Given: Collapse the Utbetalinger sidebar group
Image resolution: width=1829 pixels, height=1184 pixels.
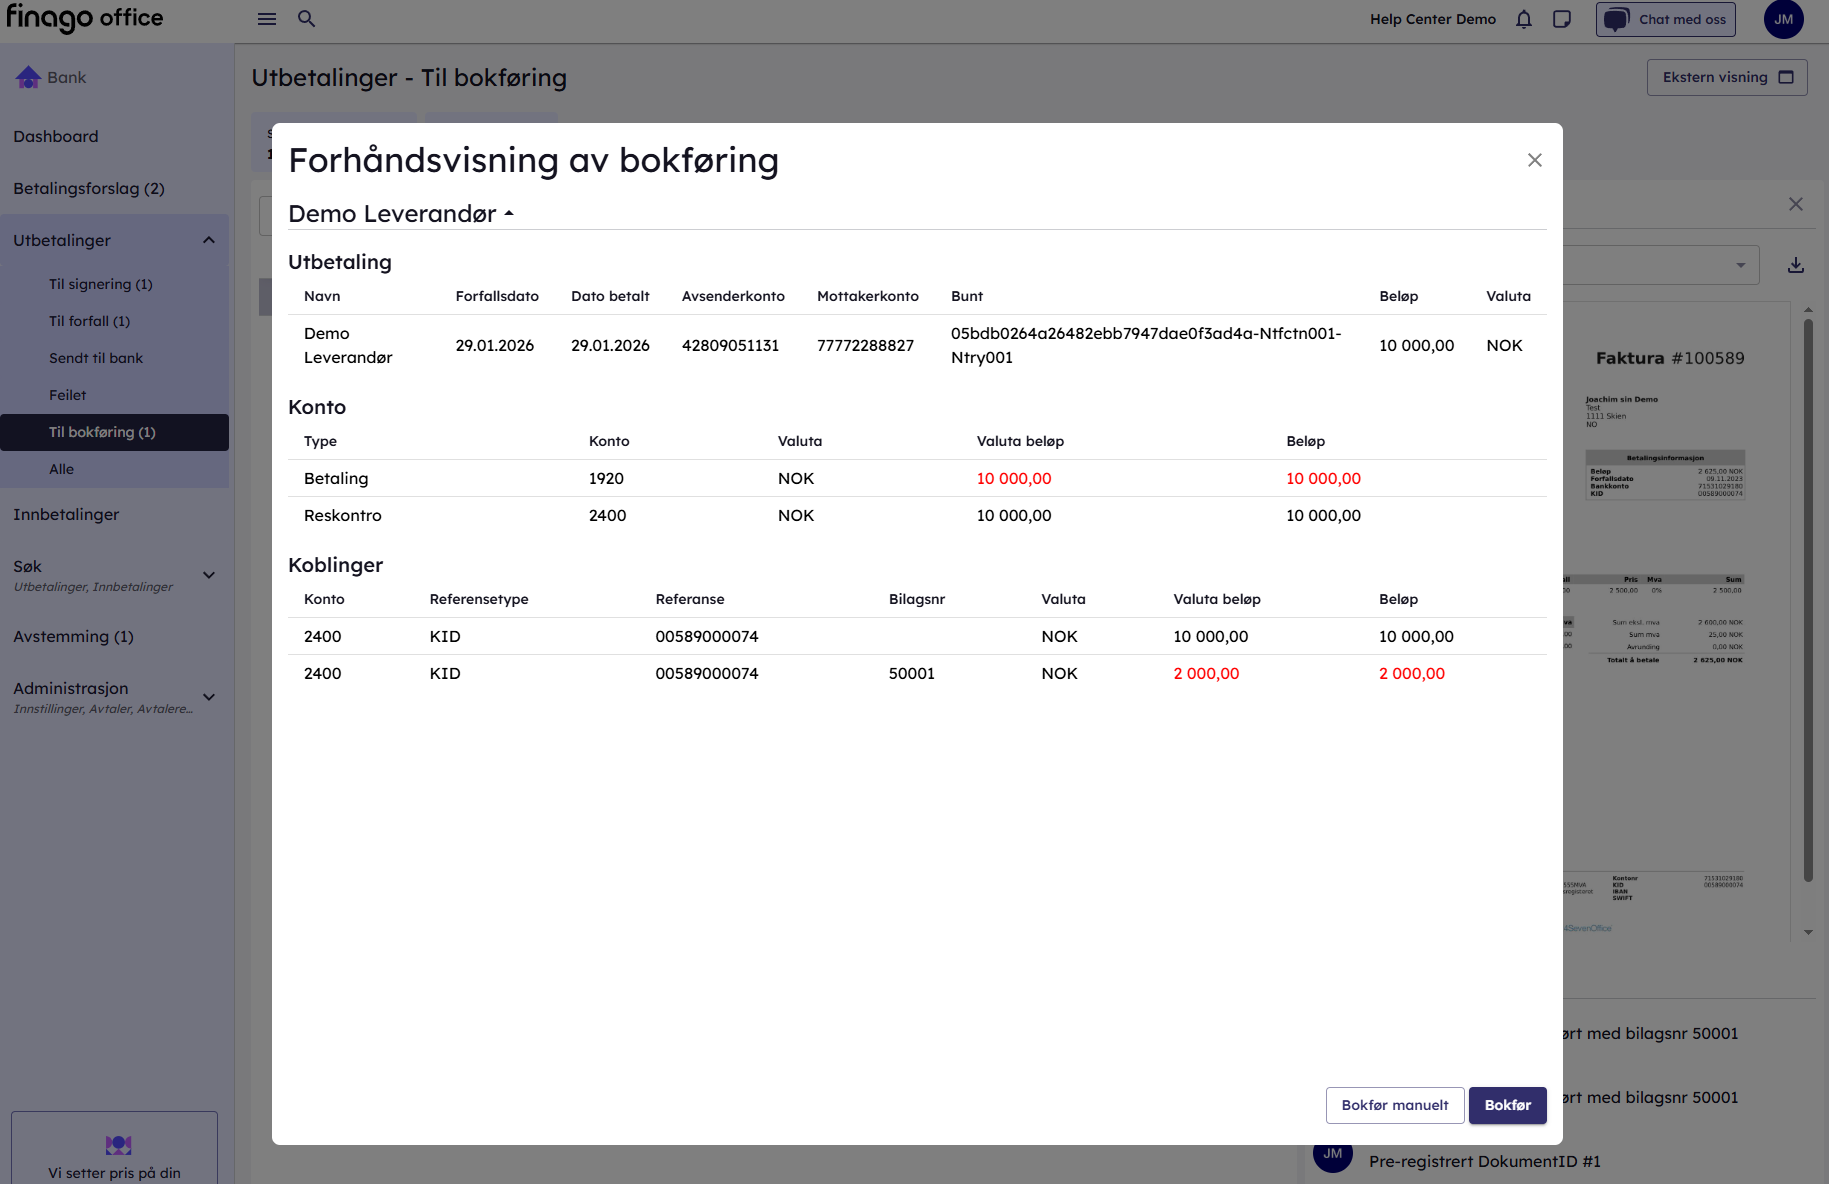Looking at the screenshot, I should tap(209, 240).
